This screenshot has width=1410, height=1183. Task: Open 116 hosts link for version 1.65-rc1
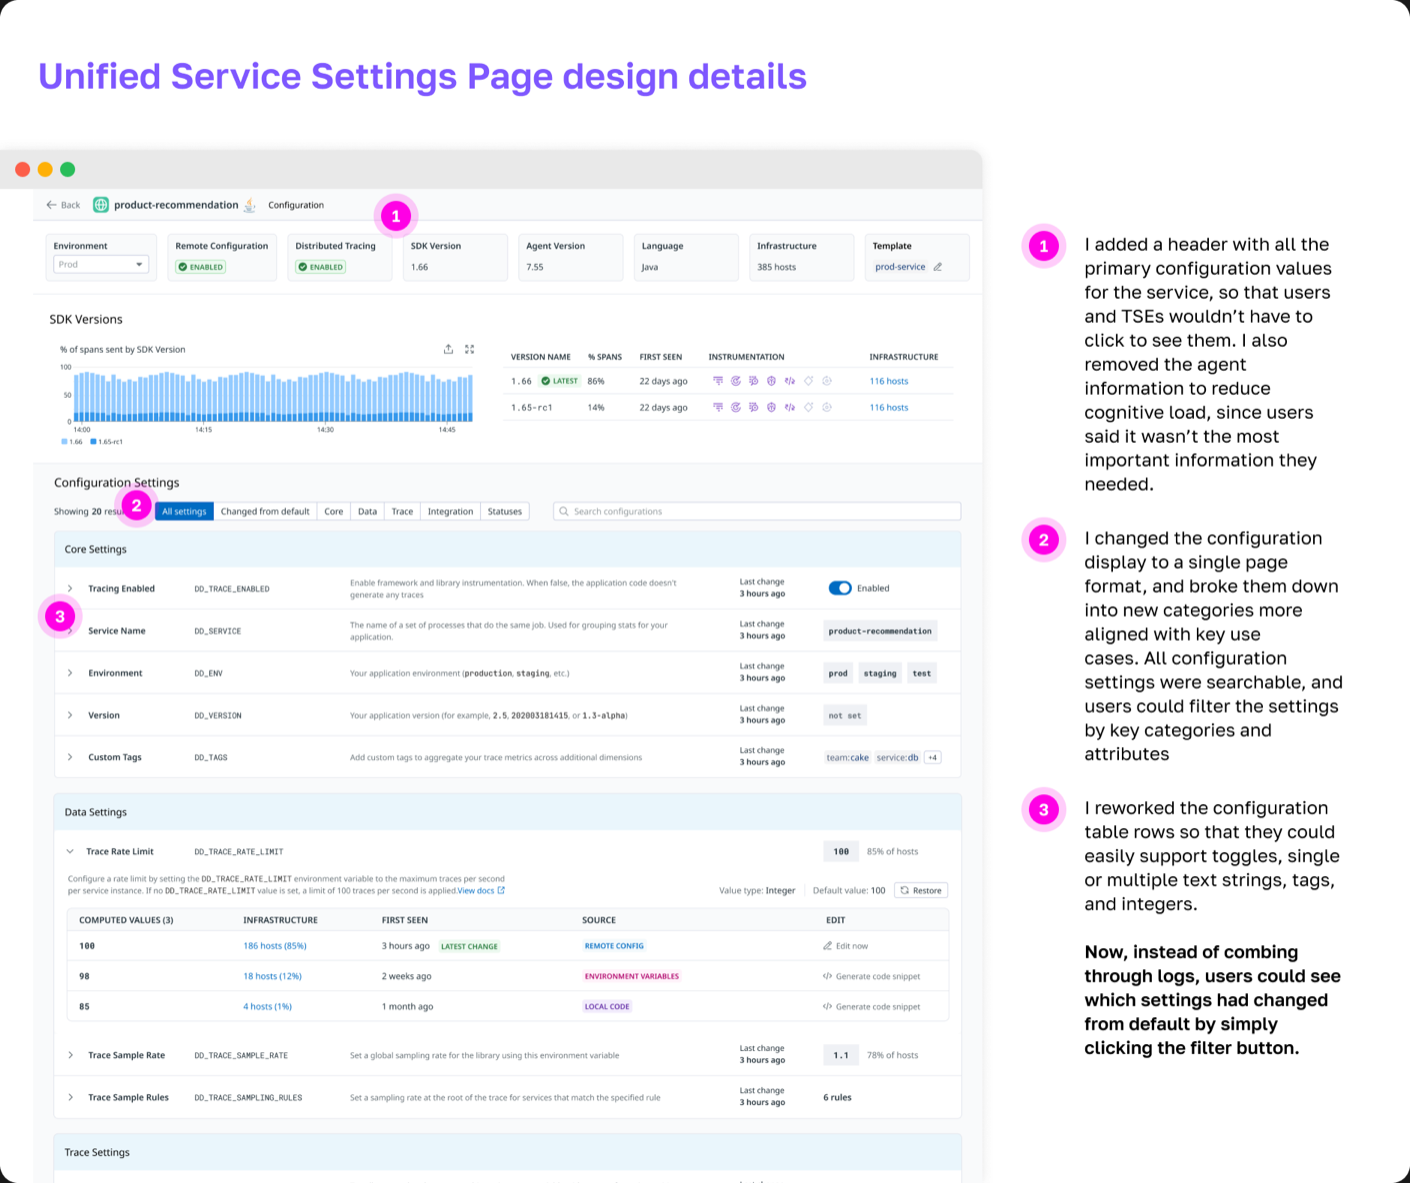click(x=889, y=407)
